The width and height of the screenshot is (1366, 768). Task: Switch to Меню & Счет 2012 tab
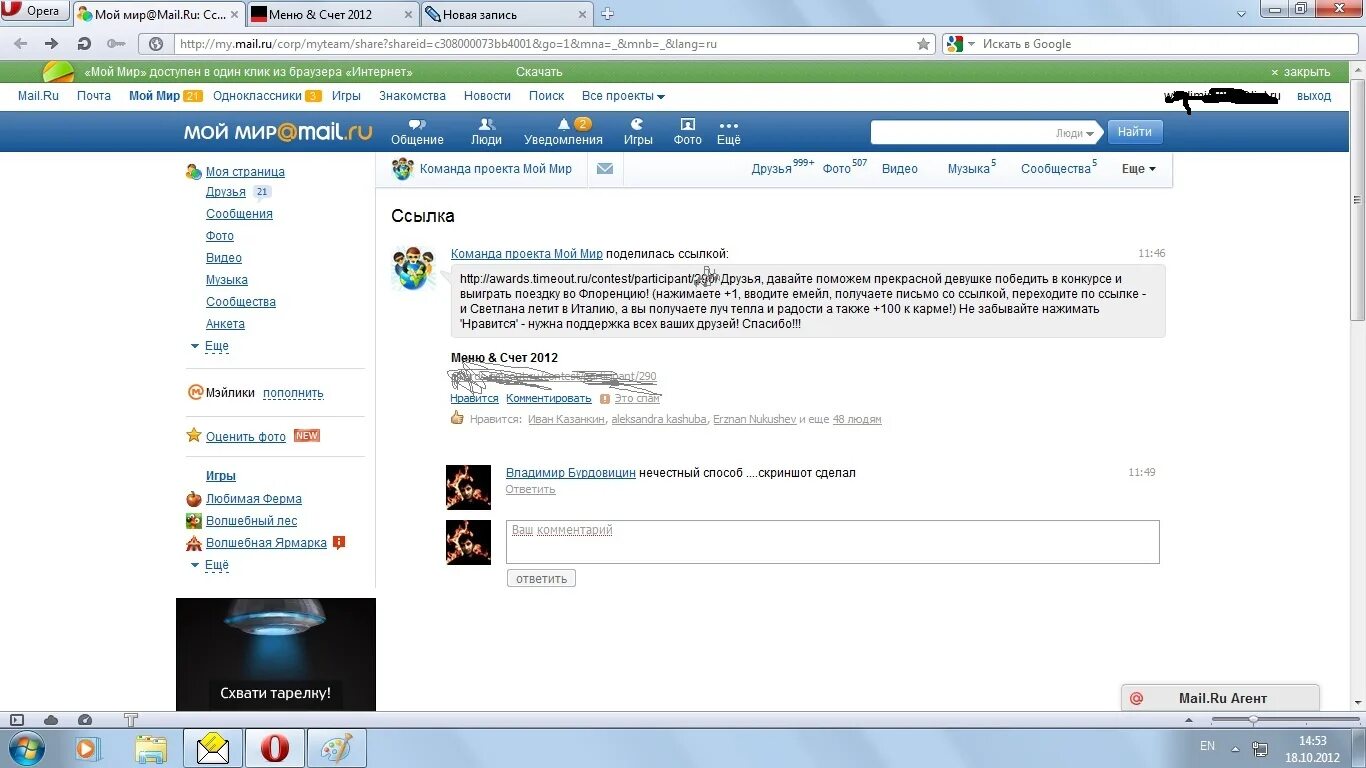(x=331, y=14)
